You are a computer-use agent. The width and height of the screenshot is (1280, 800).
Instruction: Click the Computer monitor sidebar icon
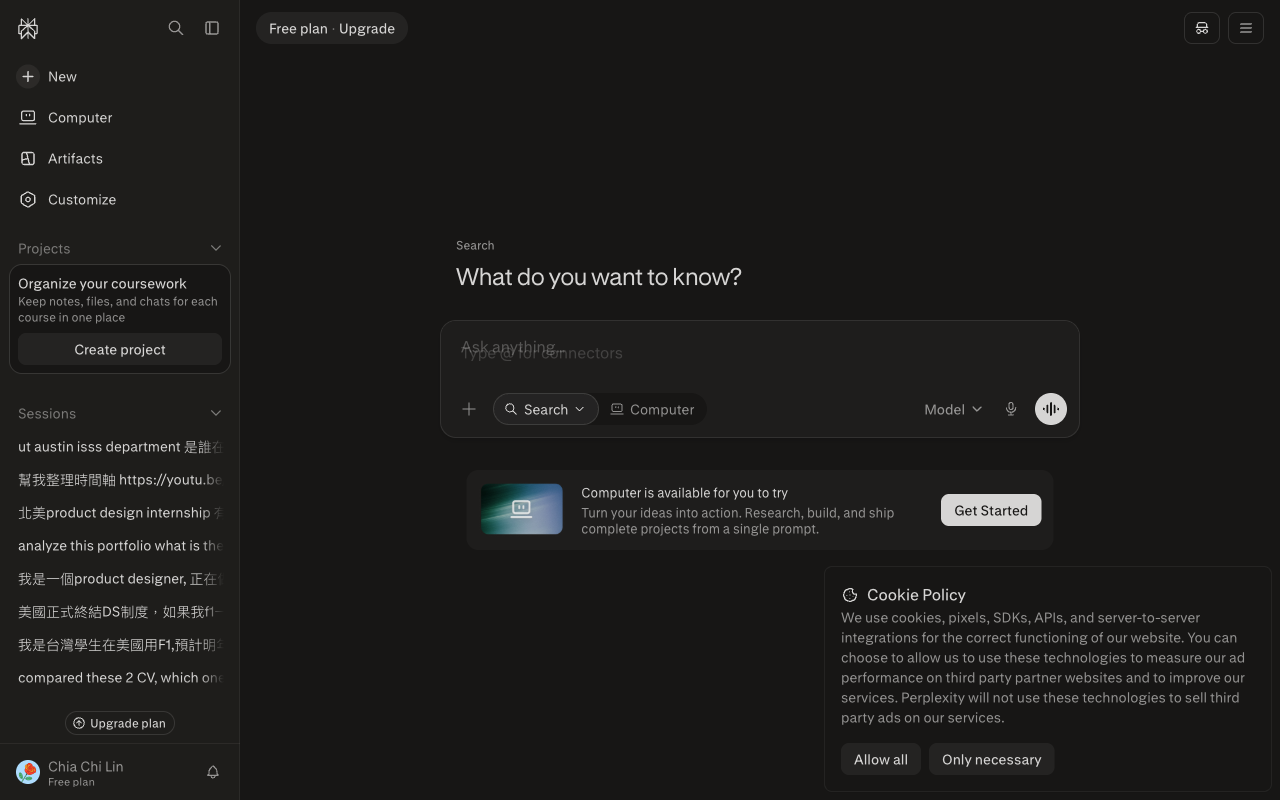pyautogui.click(x=28, y=117)
